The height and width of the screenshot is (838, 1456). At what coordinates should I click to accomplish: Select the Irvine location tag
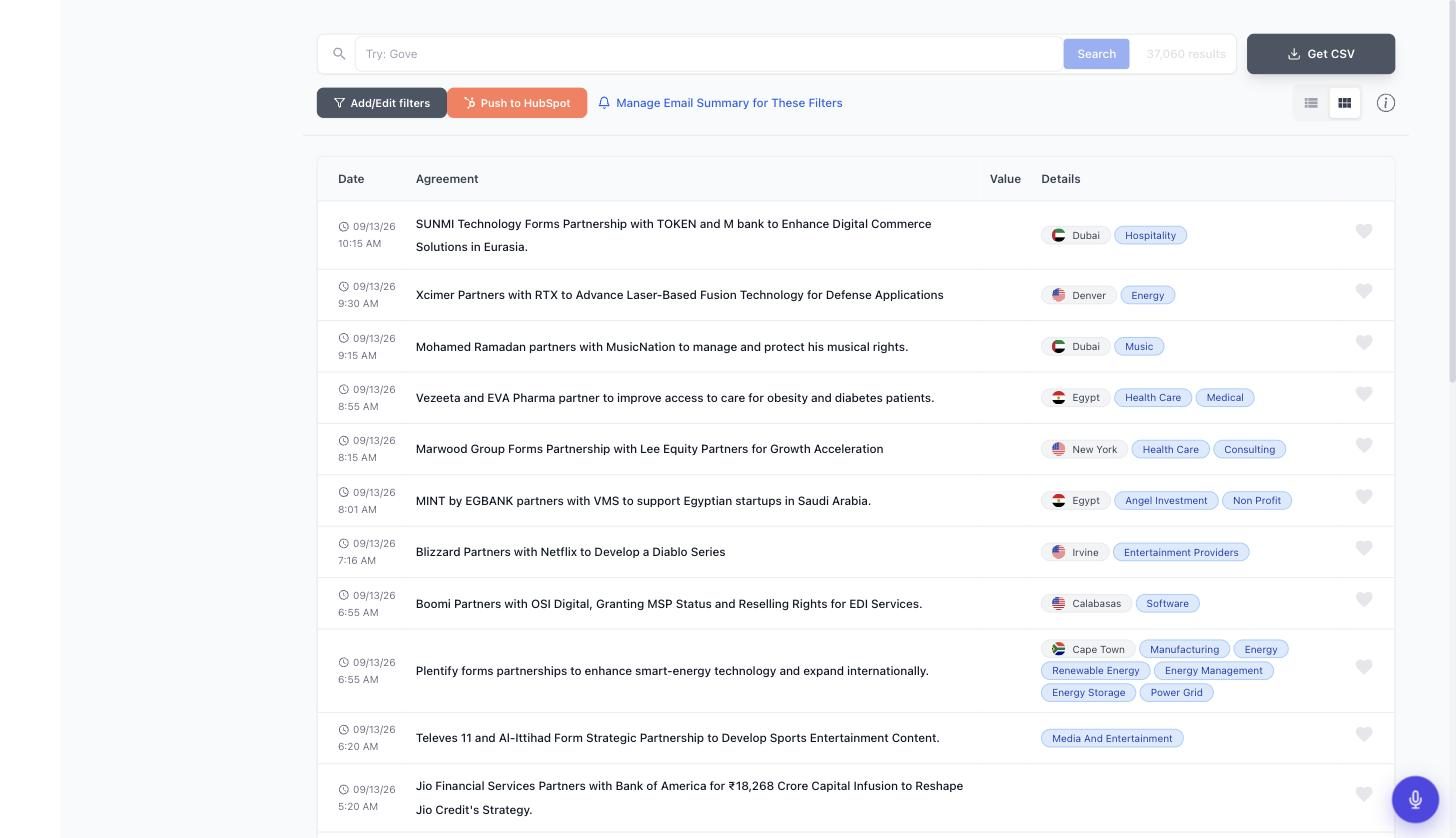click(x=1075, y=552)
